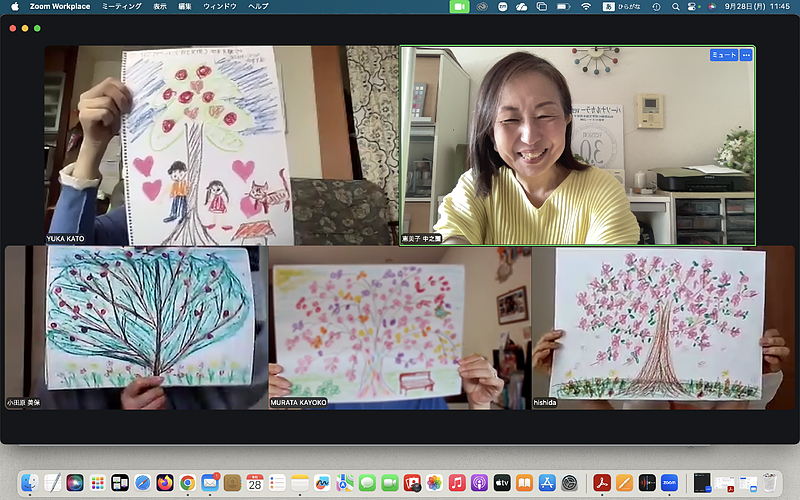Open Music from the Dock
This screenshot has width=800, height=500.
coord(457,482)
